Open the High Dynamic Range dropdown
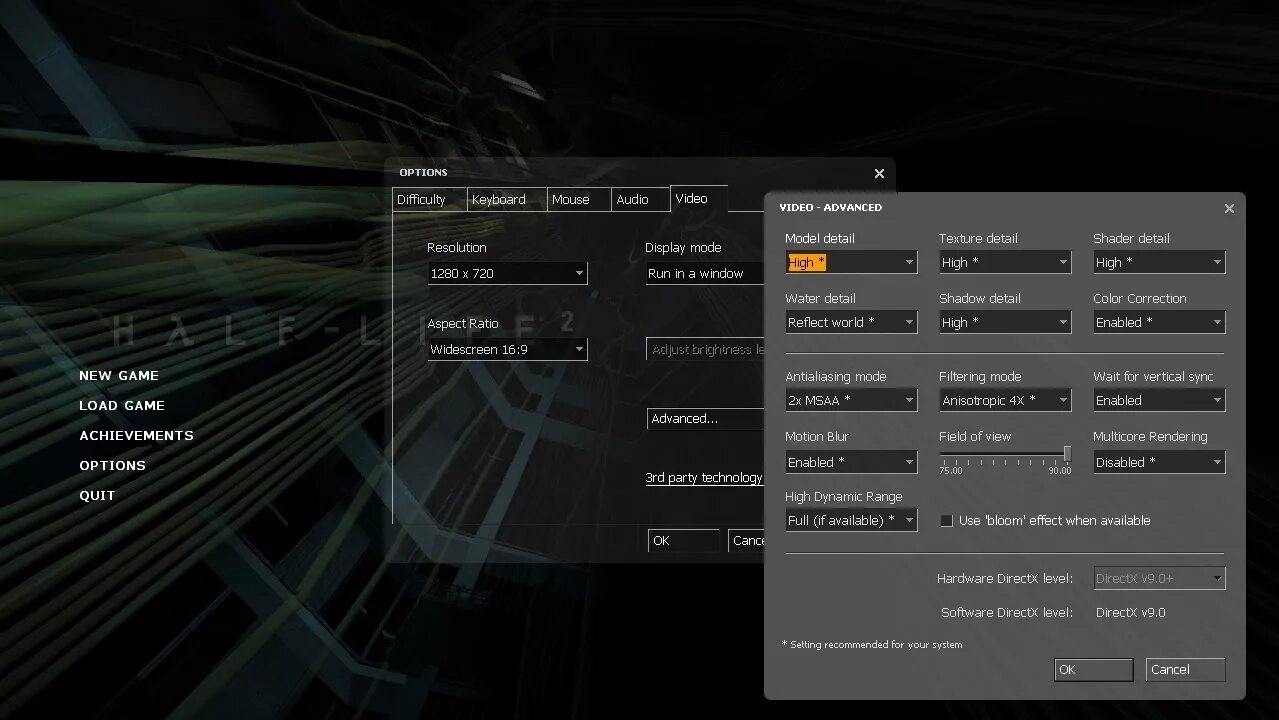 (851, 520)
